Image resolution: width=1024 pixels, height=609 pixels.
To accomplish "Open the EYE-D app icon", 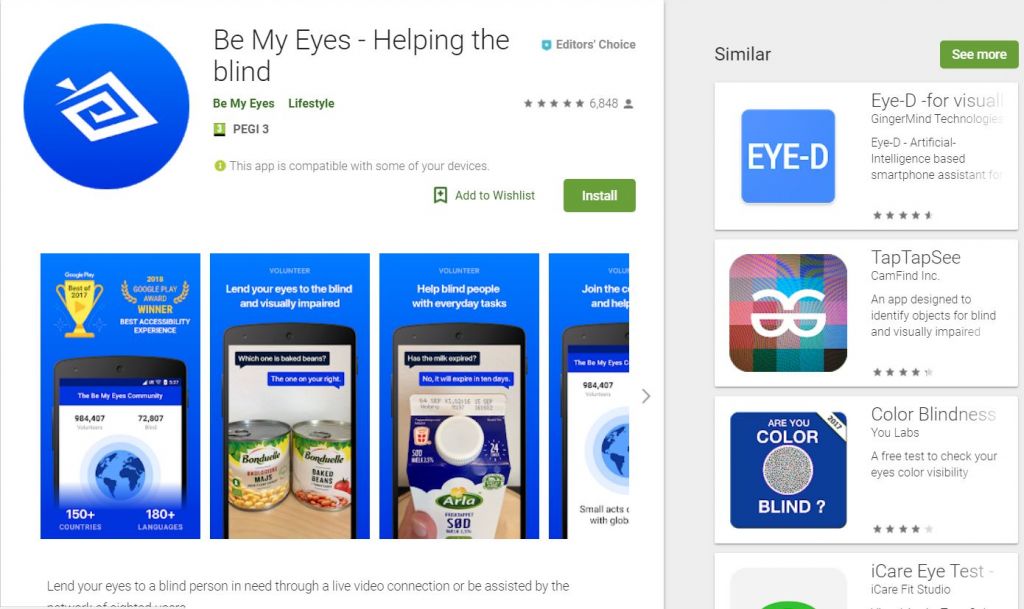I will click(788, 156).
